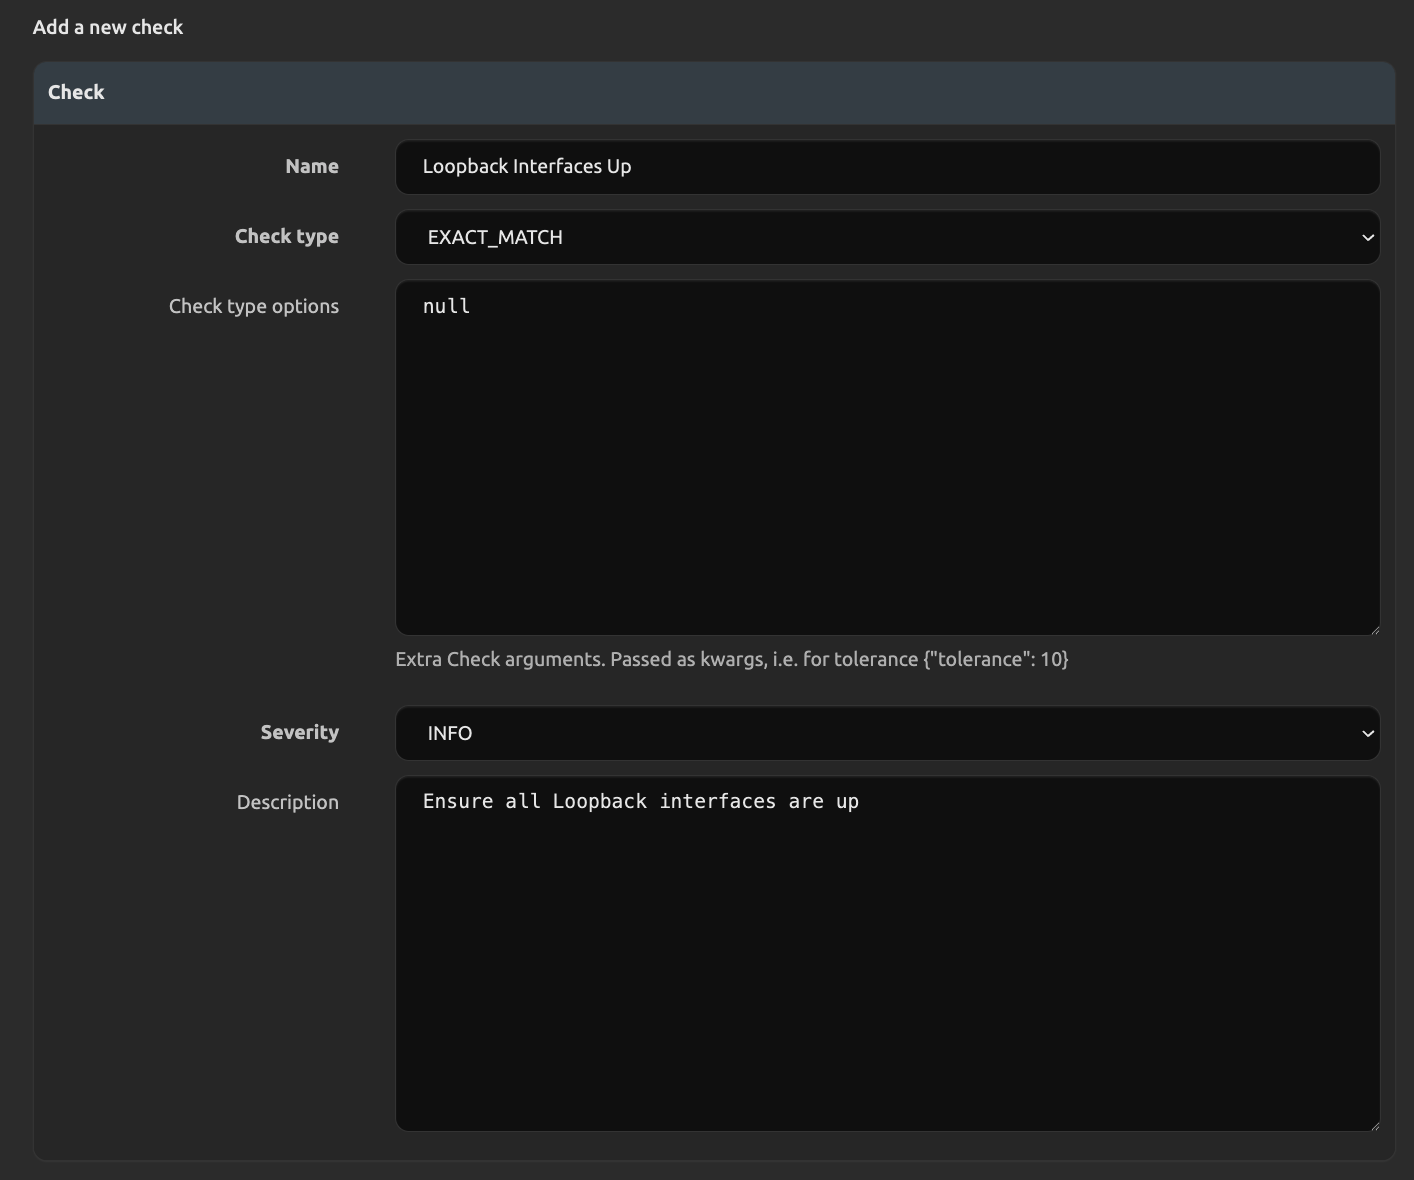
Task: Click the Severity field label
Action: pyautogui.click(x=299, y=733)
